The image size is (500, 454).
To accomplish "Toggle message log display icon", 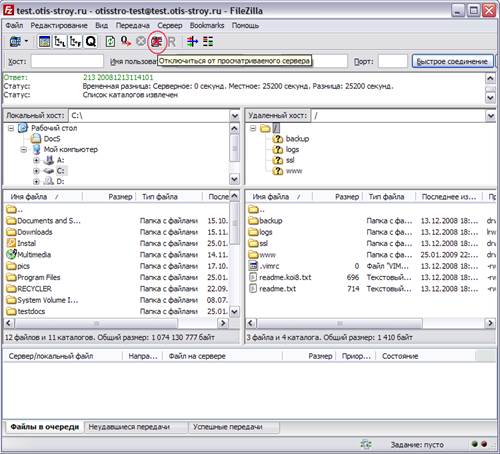I will pyautogui.click(x=44, y=42).
